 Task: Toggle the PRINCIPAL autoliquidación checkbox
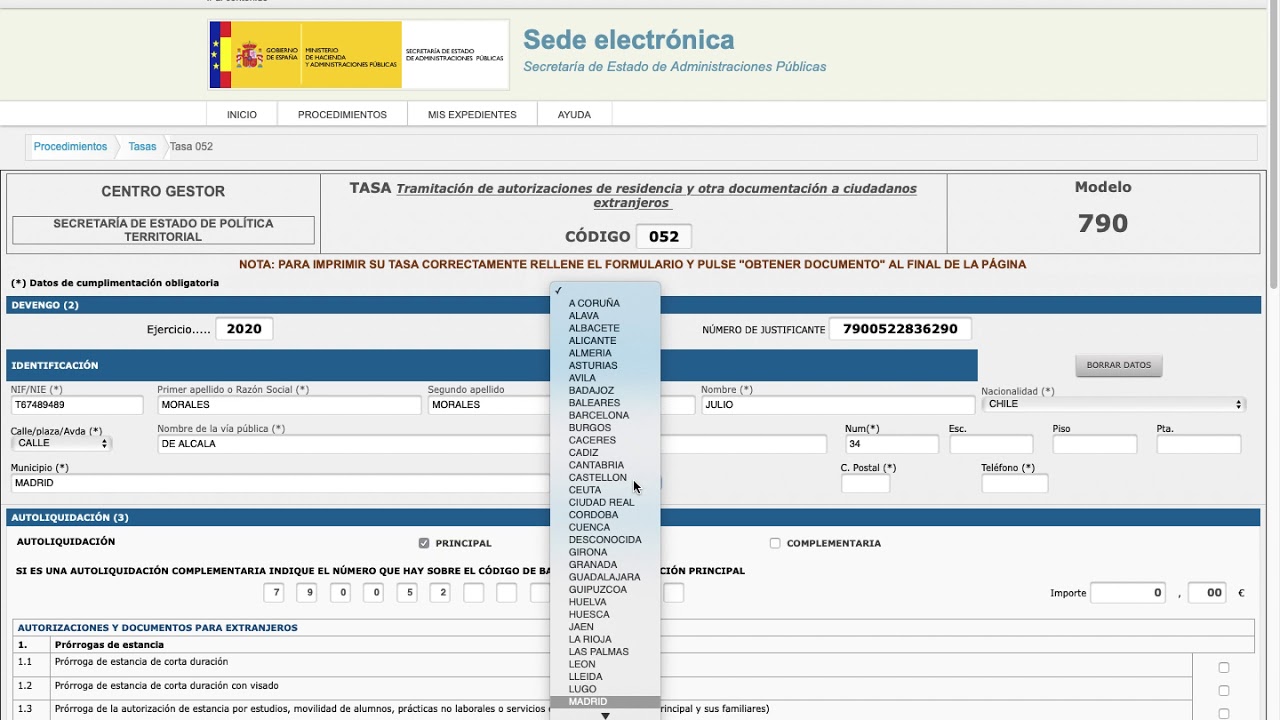tap(424, 543)
